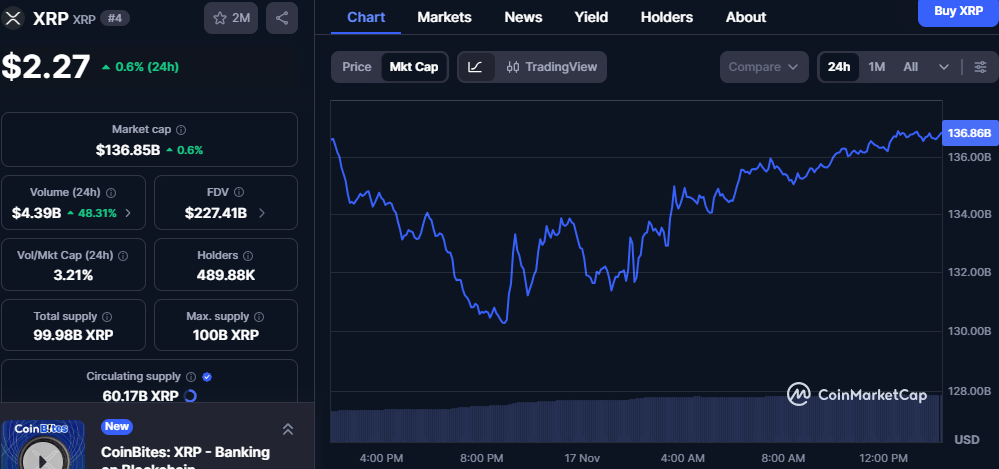Click Market cap info icon
The height and width of the screenshot is (469, 999).
tap(181, 130)
